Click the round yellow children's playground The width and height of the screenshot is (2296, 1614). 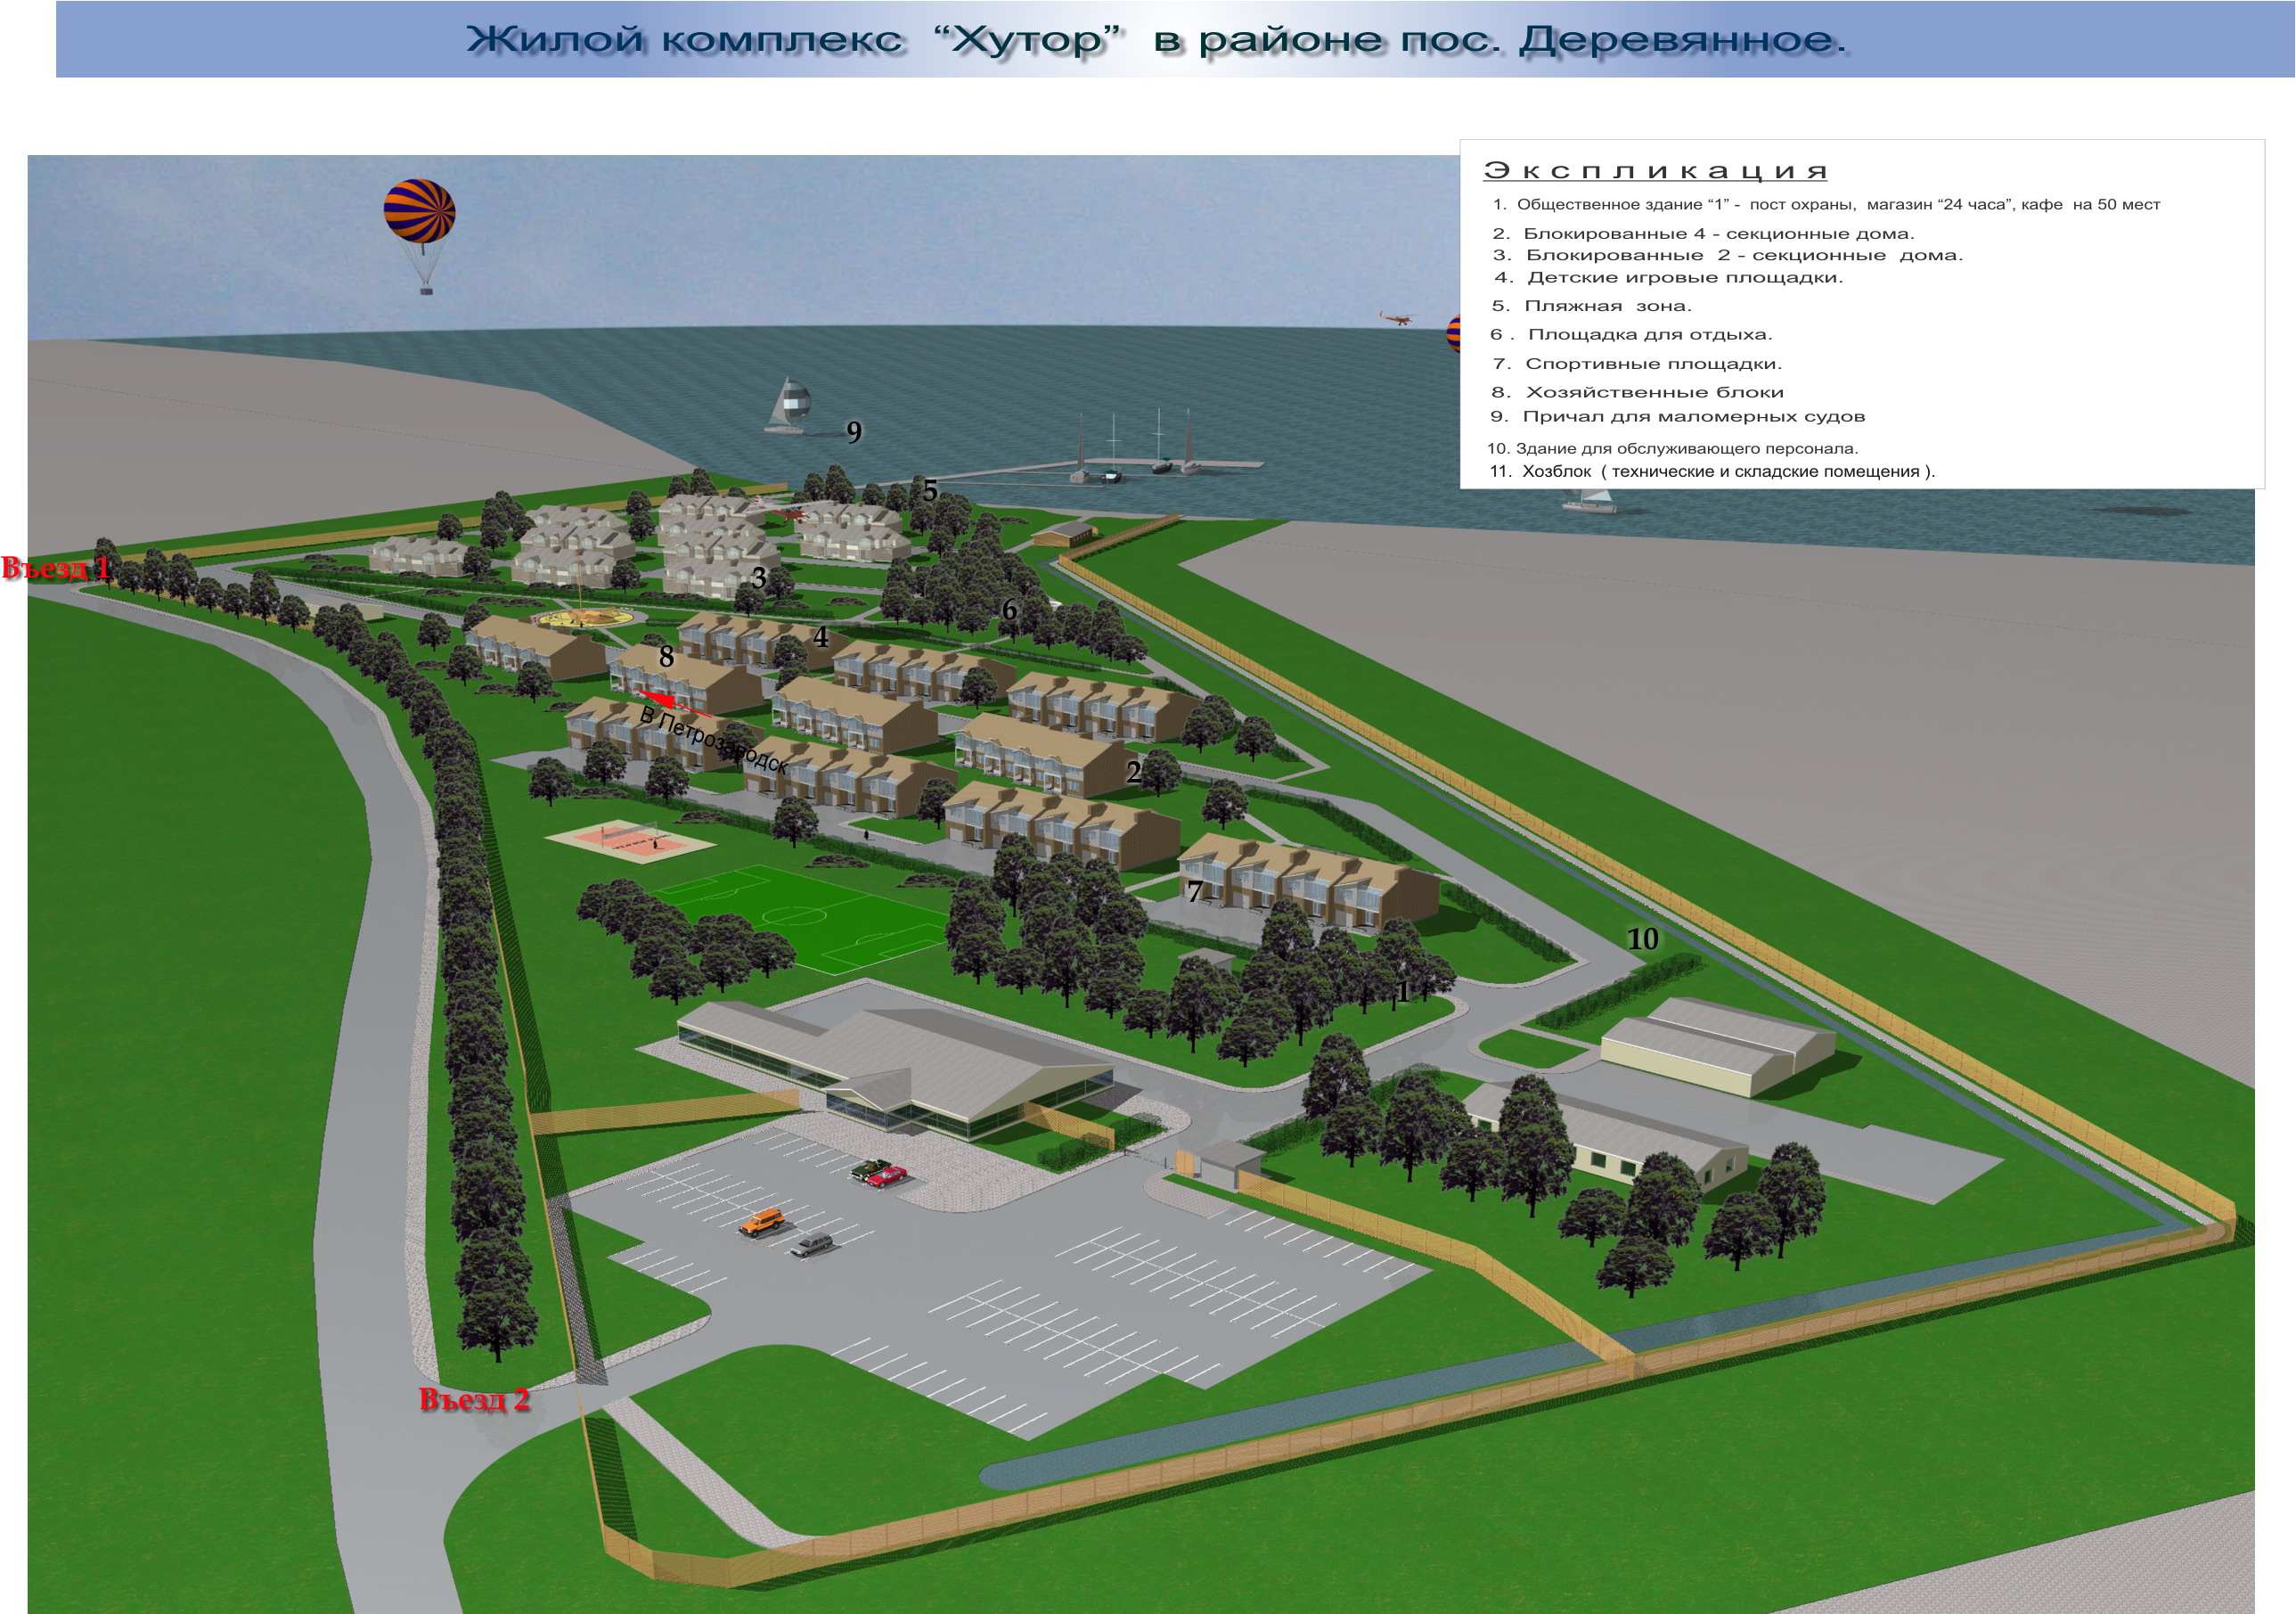[584, 619]
